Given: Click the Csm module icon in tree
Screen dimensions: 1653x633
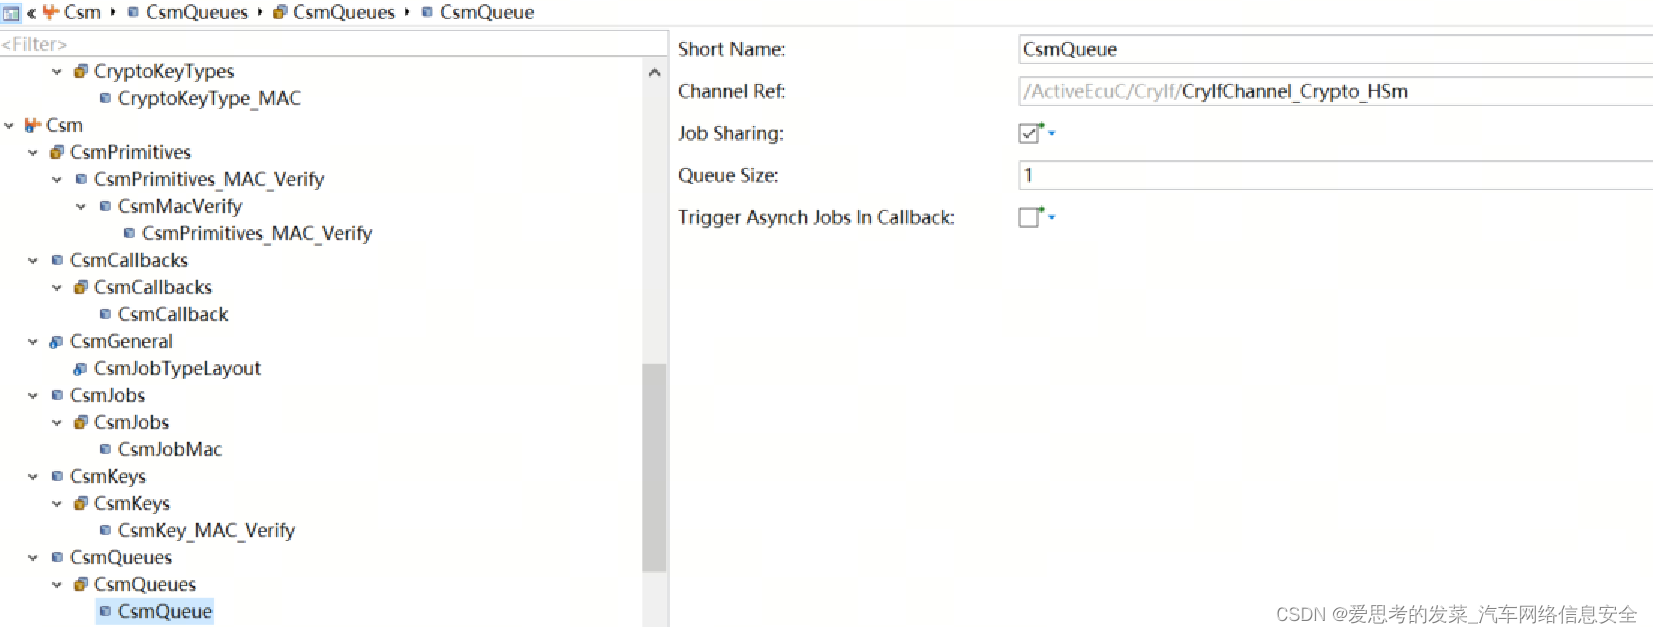Looking at the screenshot, I should tap(33, 125).
